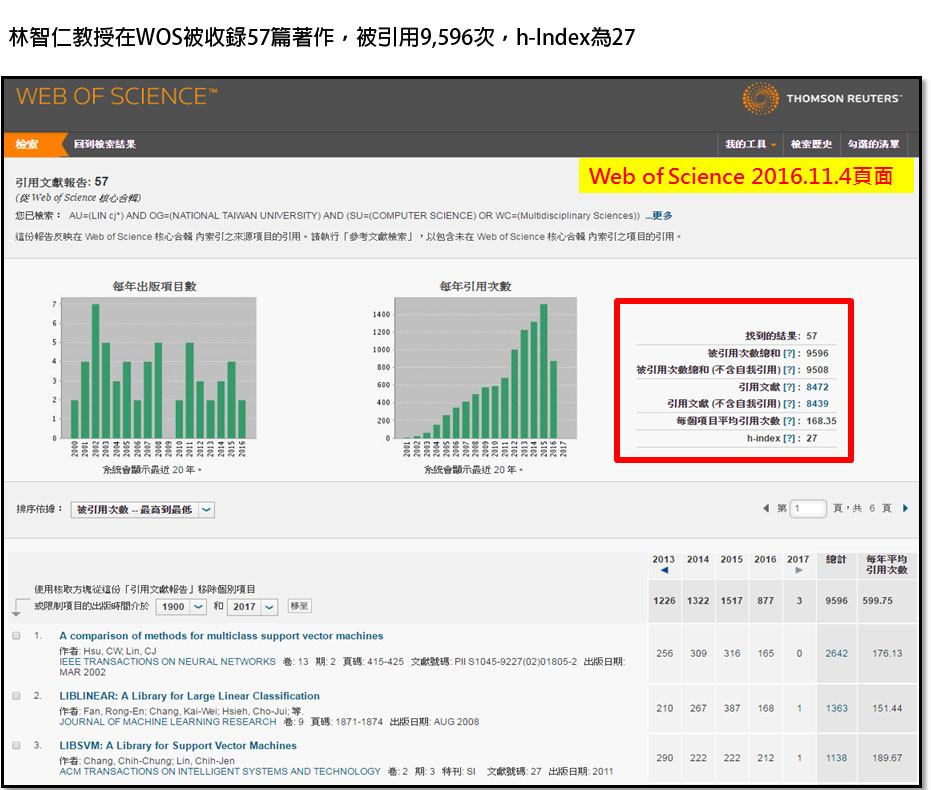This screenshot has width=931, height=790.
Task: Show later years with arrow under 2017
Action: click(x=799, y=570)
